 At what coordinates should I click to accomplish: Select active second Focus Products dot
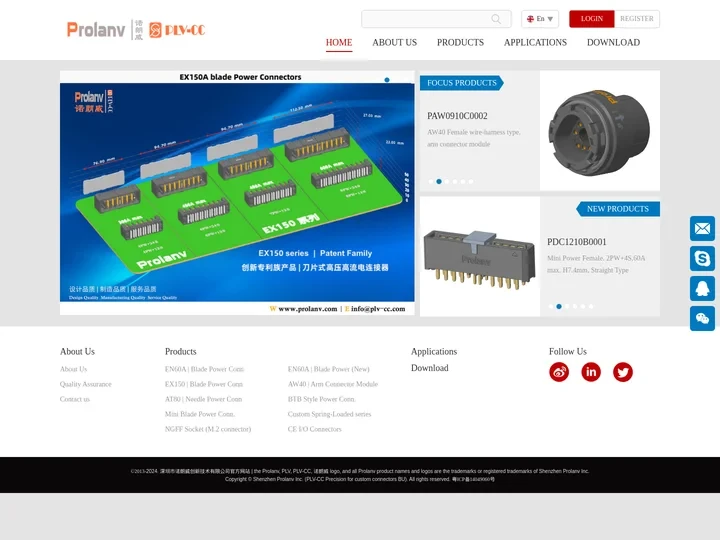tap(439, 181)
